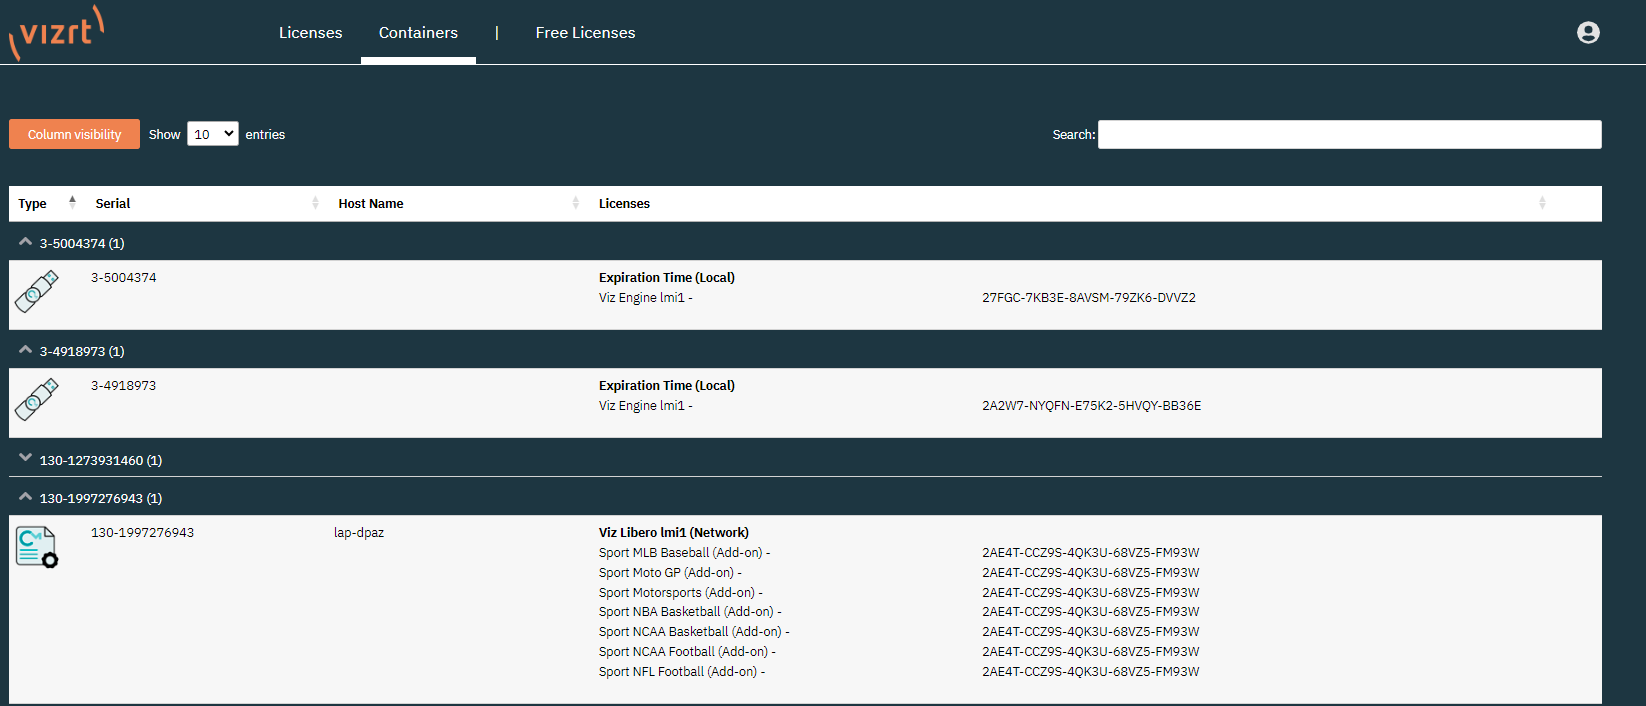
Task: Click the USB dongle icon for 3-4918973
Action: pos(37,400)
